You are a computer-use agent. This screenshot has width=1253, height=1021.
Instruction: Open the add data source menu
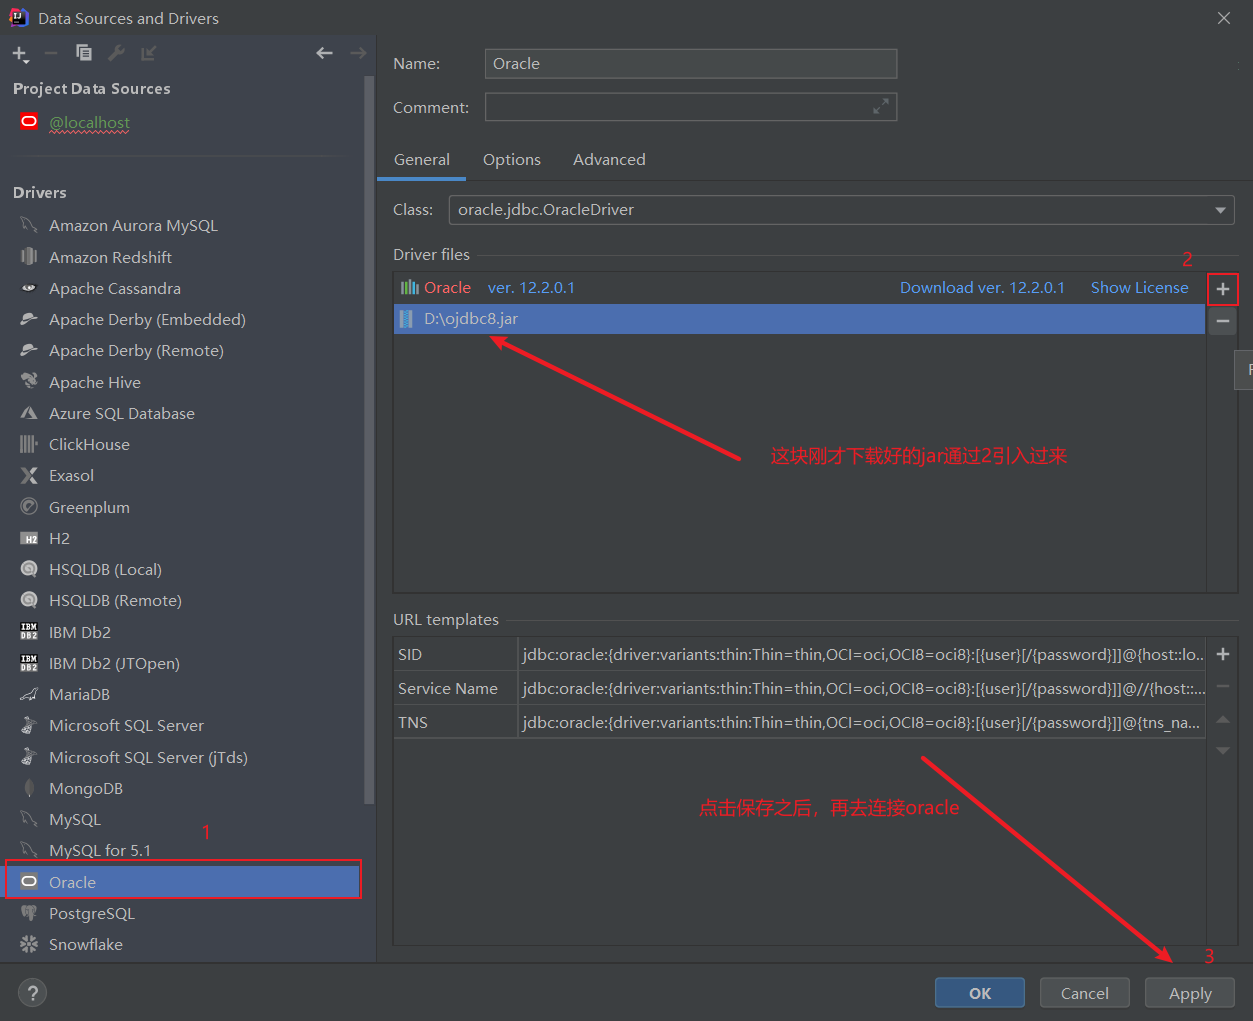pos(20,53)
